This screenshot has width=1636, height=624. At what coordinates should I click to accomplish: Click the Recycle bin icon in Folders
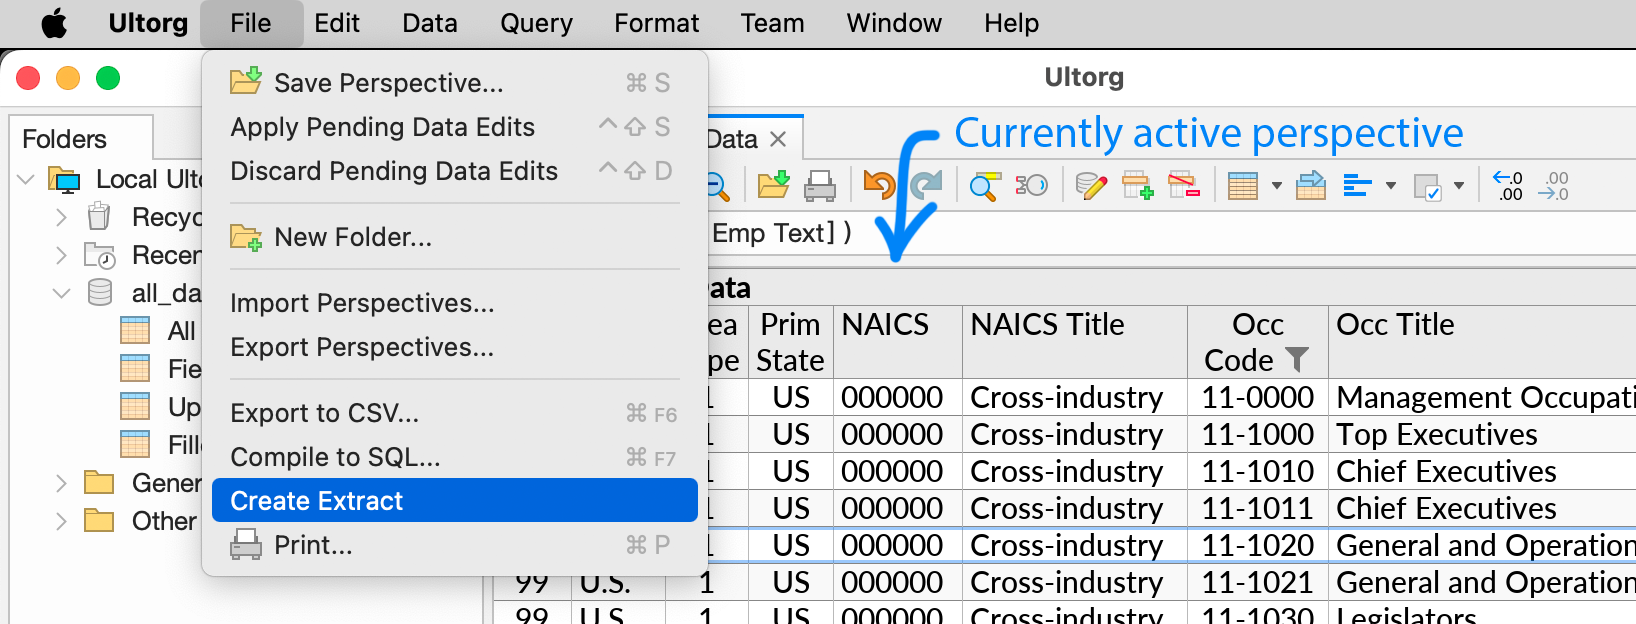coord(99,216)
